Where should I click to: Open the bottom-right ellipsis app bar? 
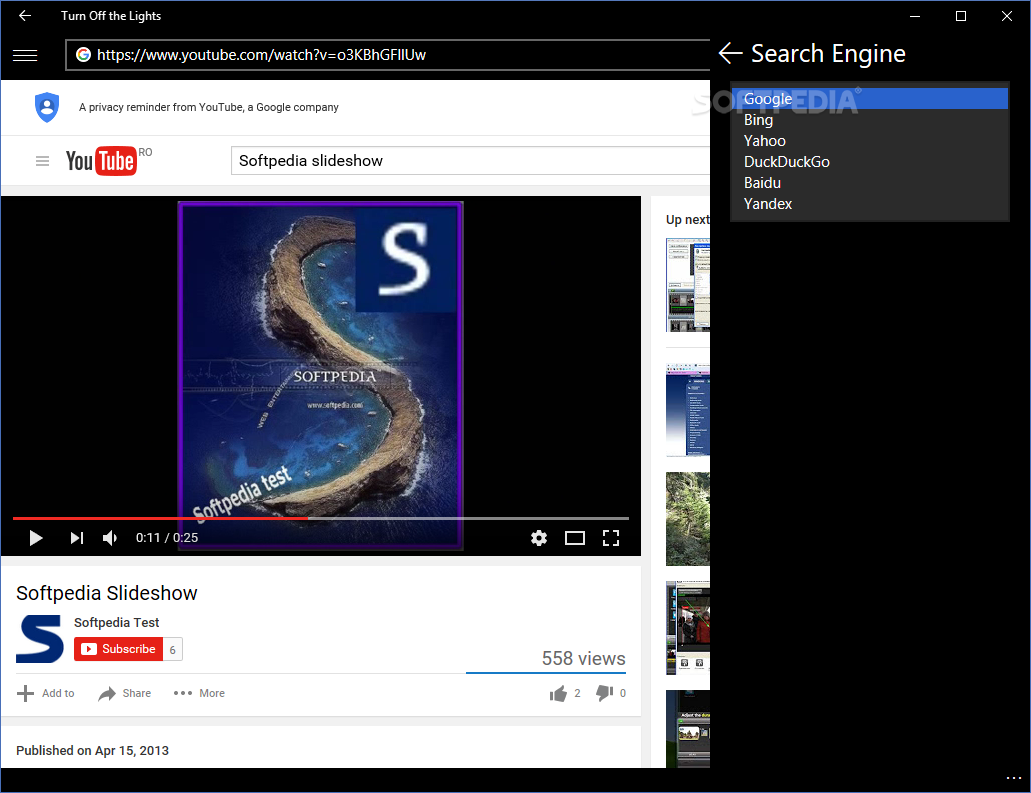1013,779
